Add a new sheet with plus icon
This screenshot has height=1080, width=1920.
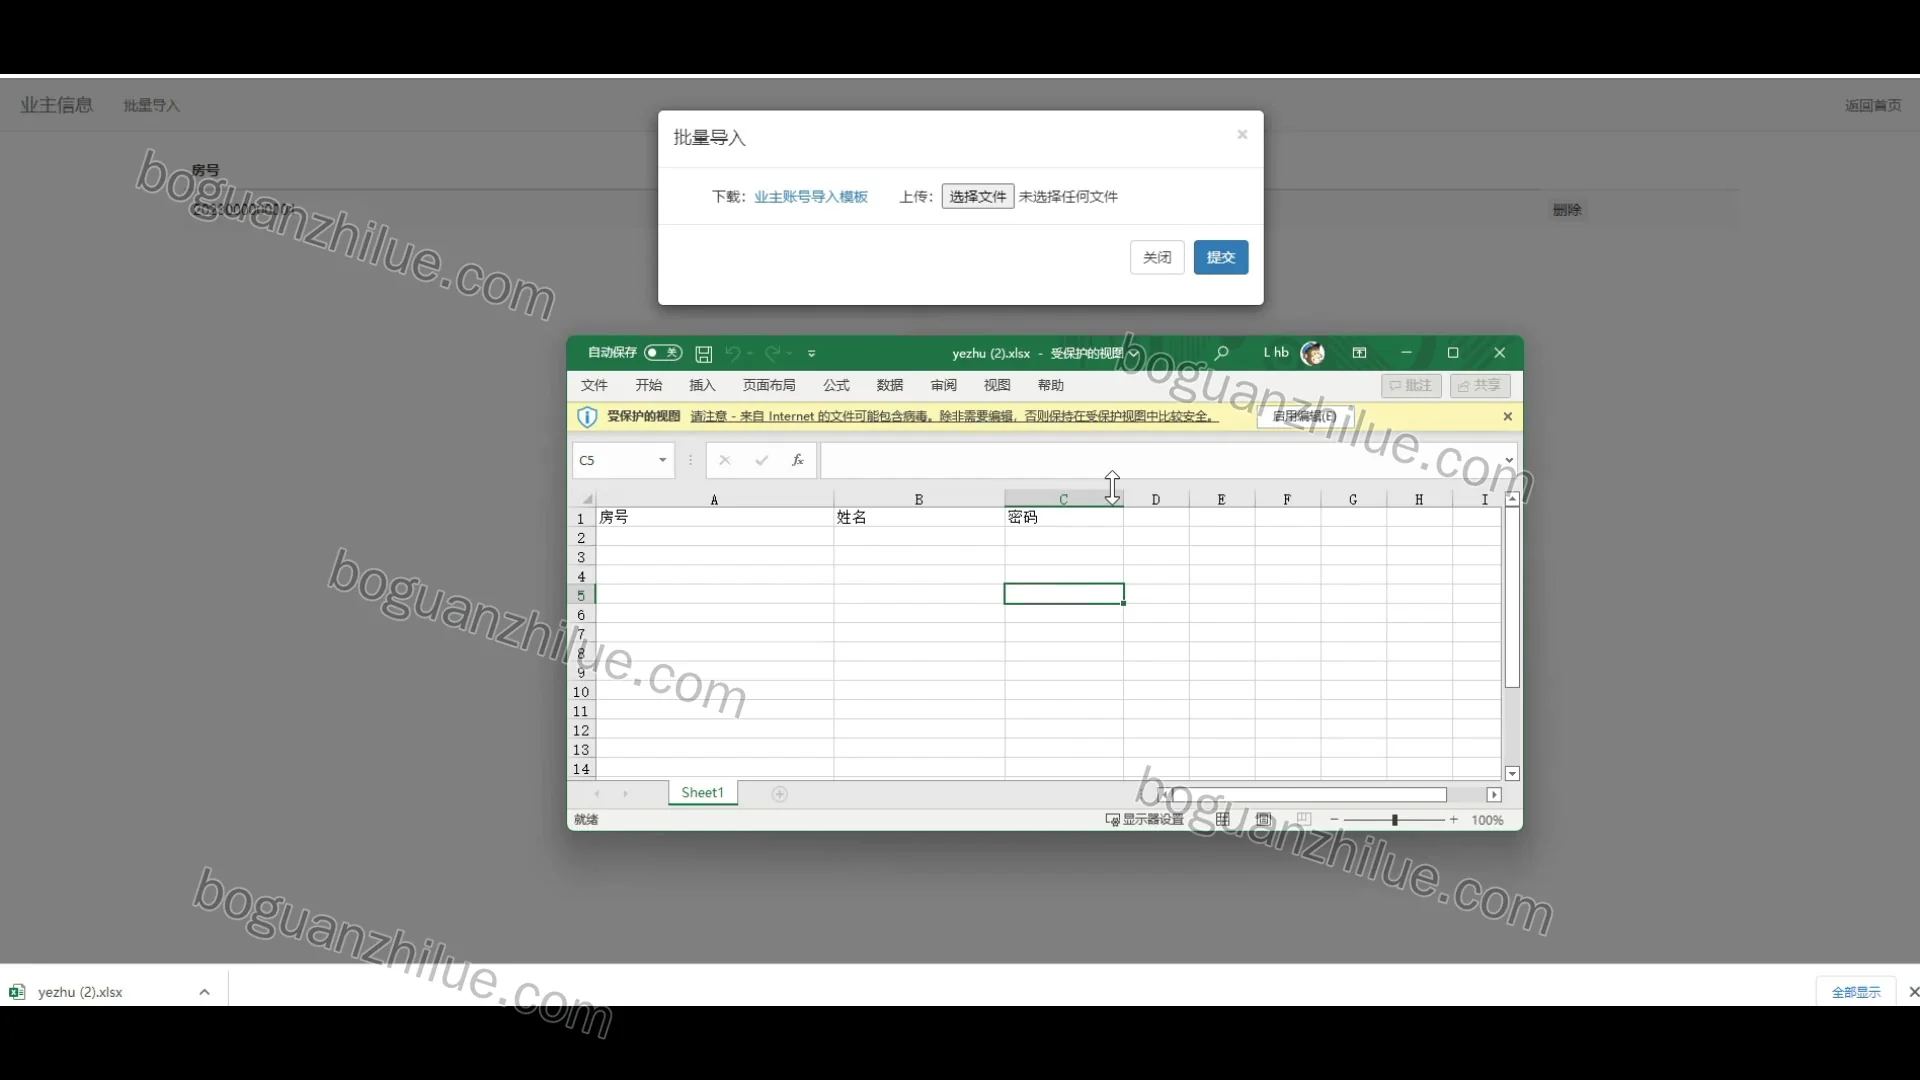click(x=780, y=794)
